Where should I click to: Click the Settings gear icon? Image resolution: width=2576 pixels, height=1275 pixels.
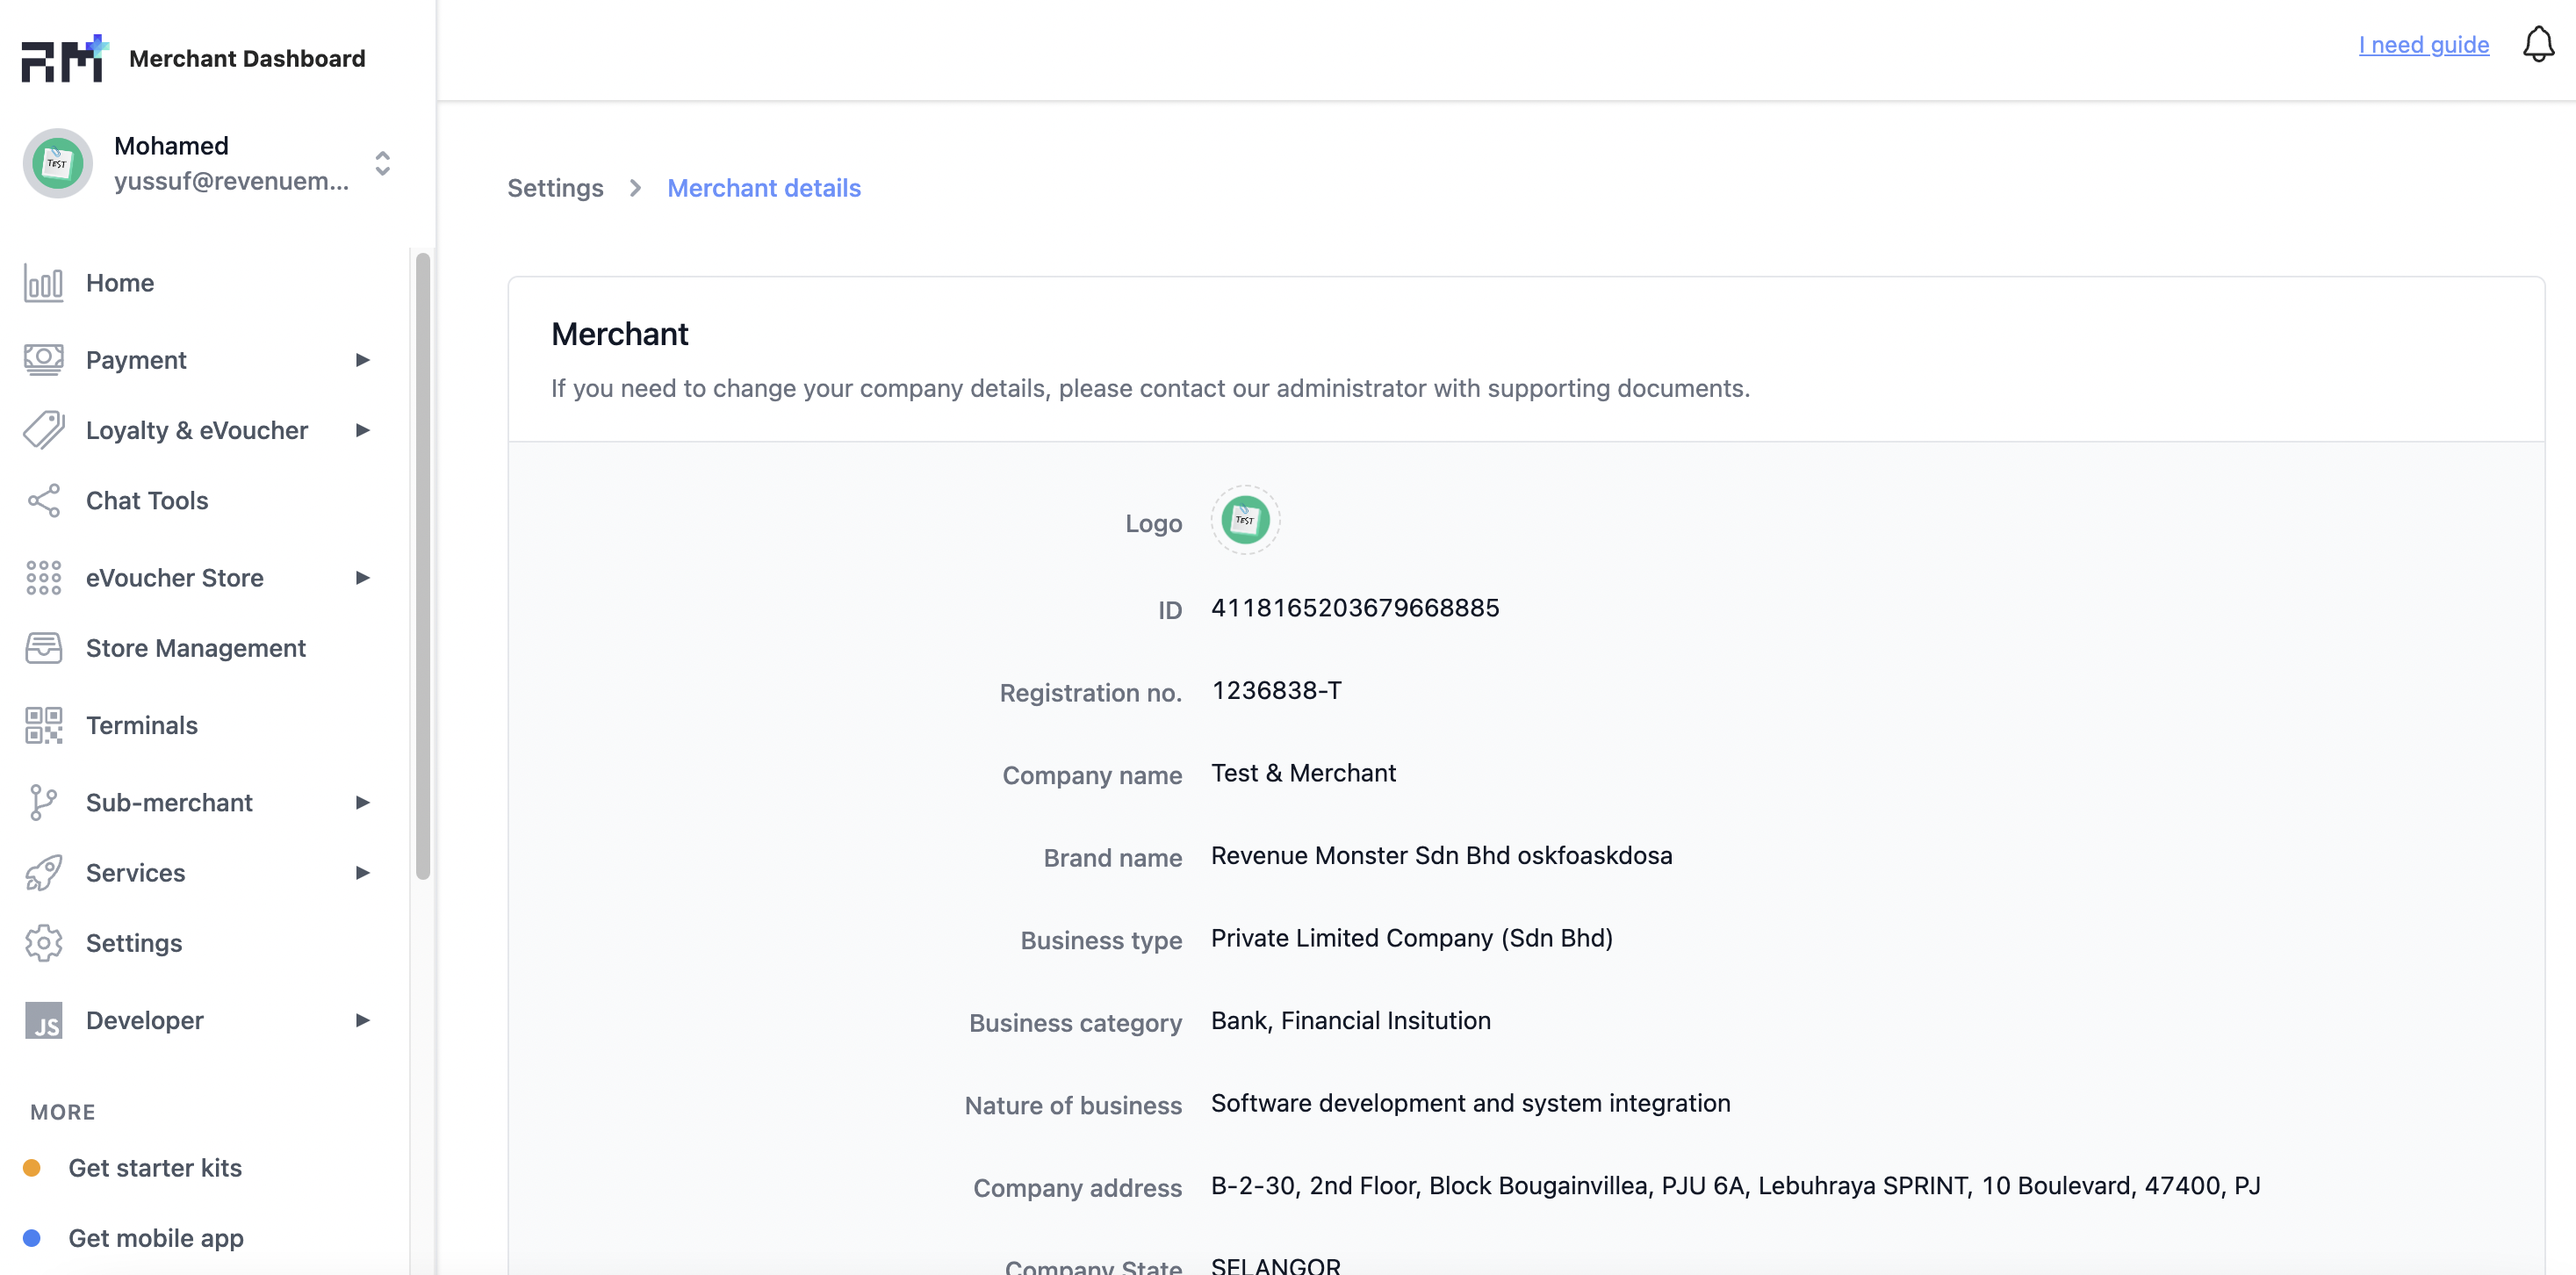(x=43, y=943)
